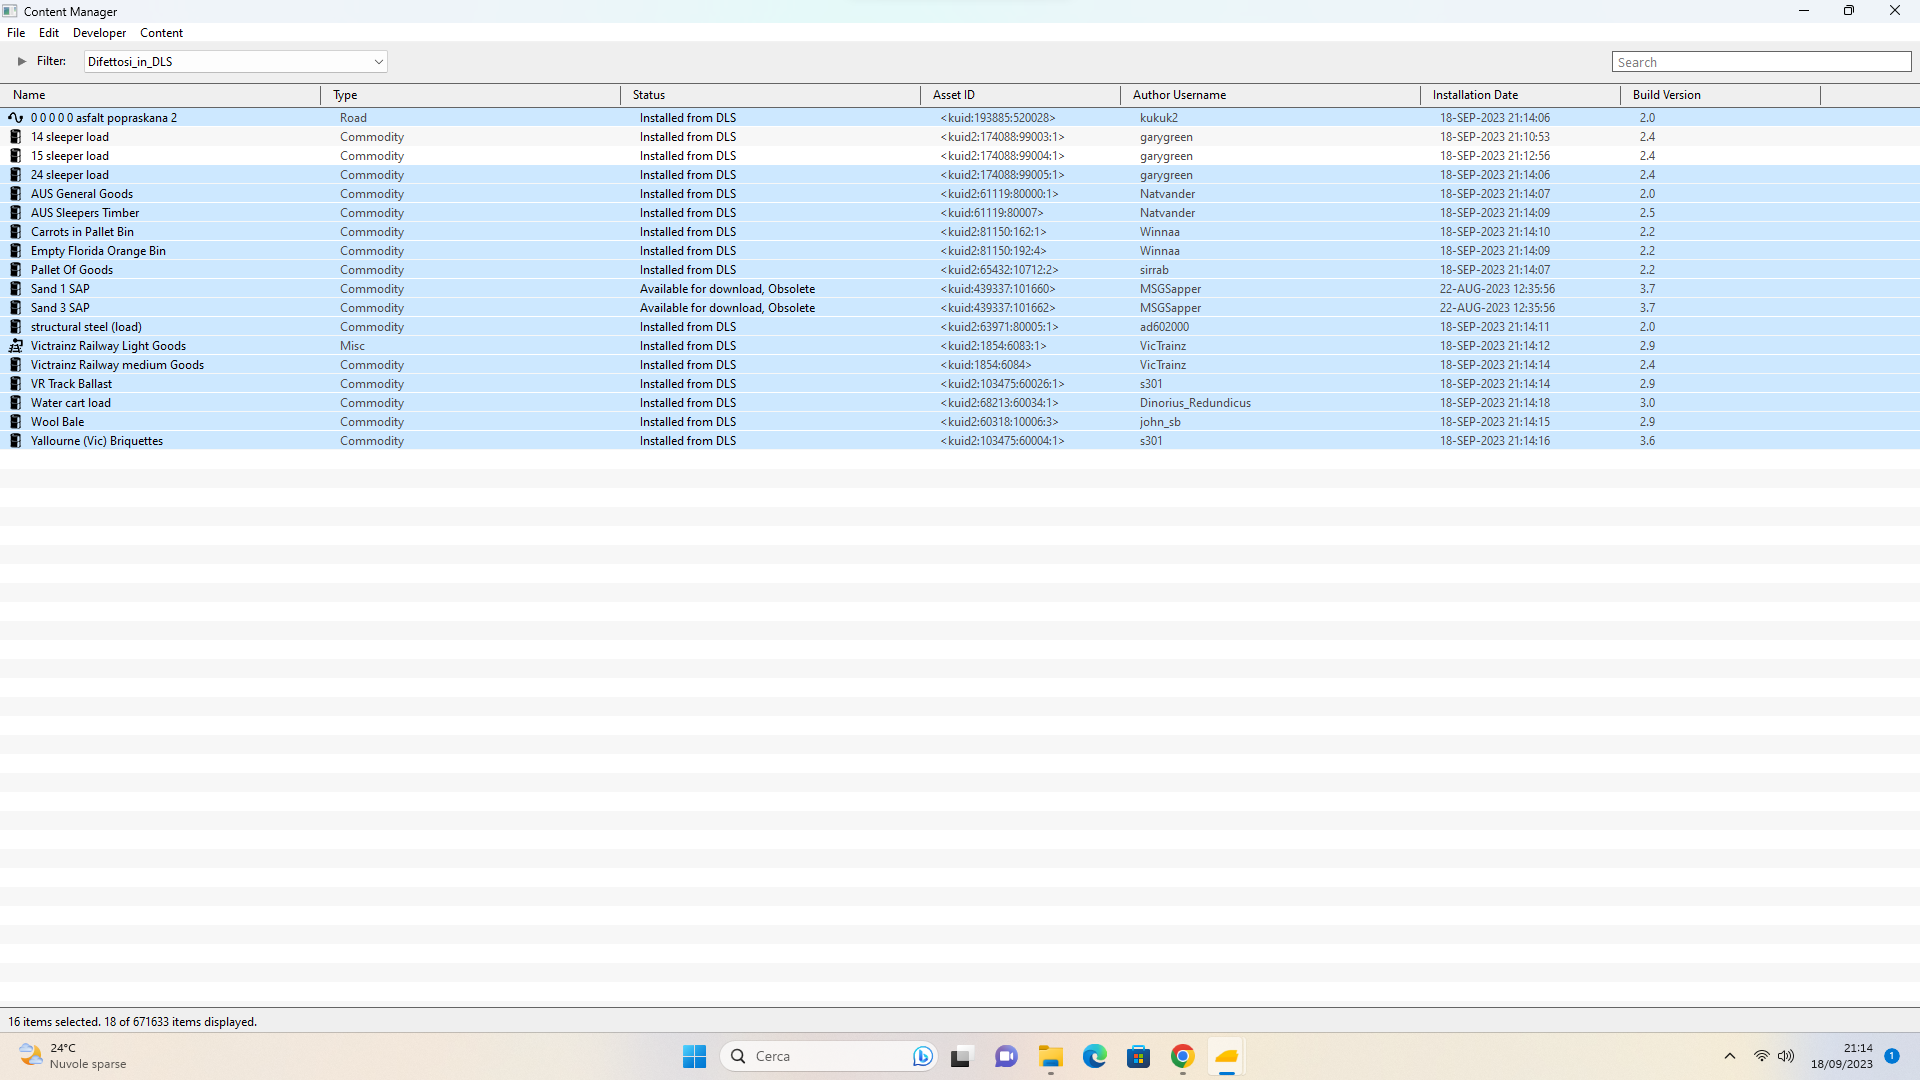Sort by the Asset ID column header
The height and width of the screenshot is (1080, 1920).
1020,95
